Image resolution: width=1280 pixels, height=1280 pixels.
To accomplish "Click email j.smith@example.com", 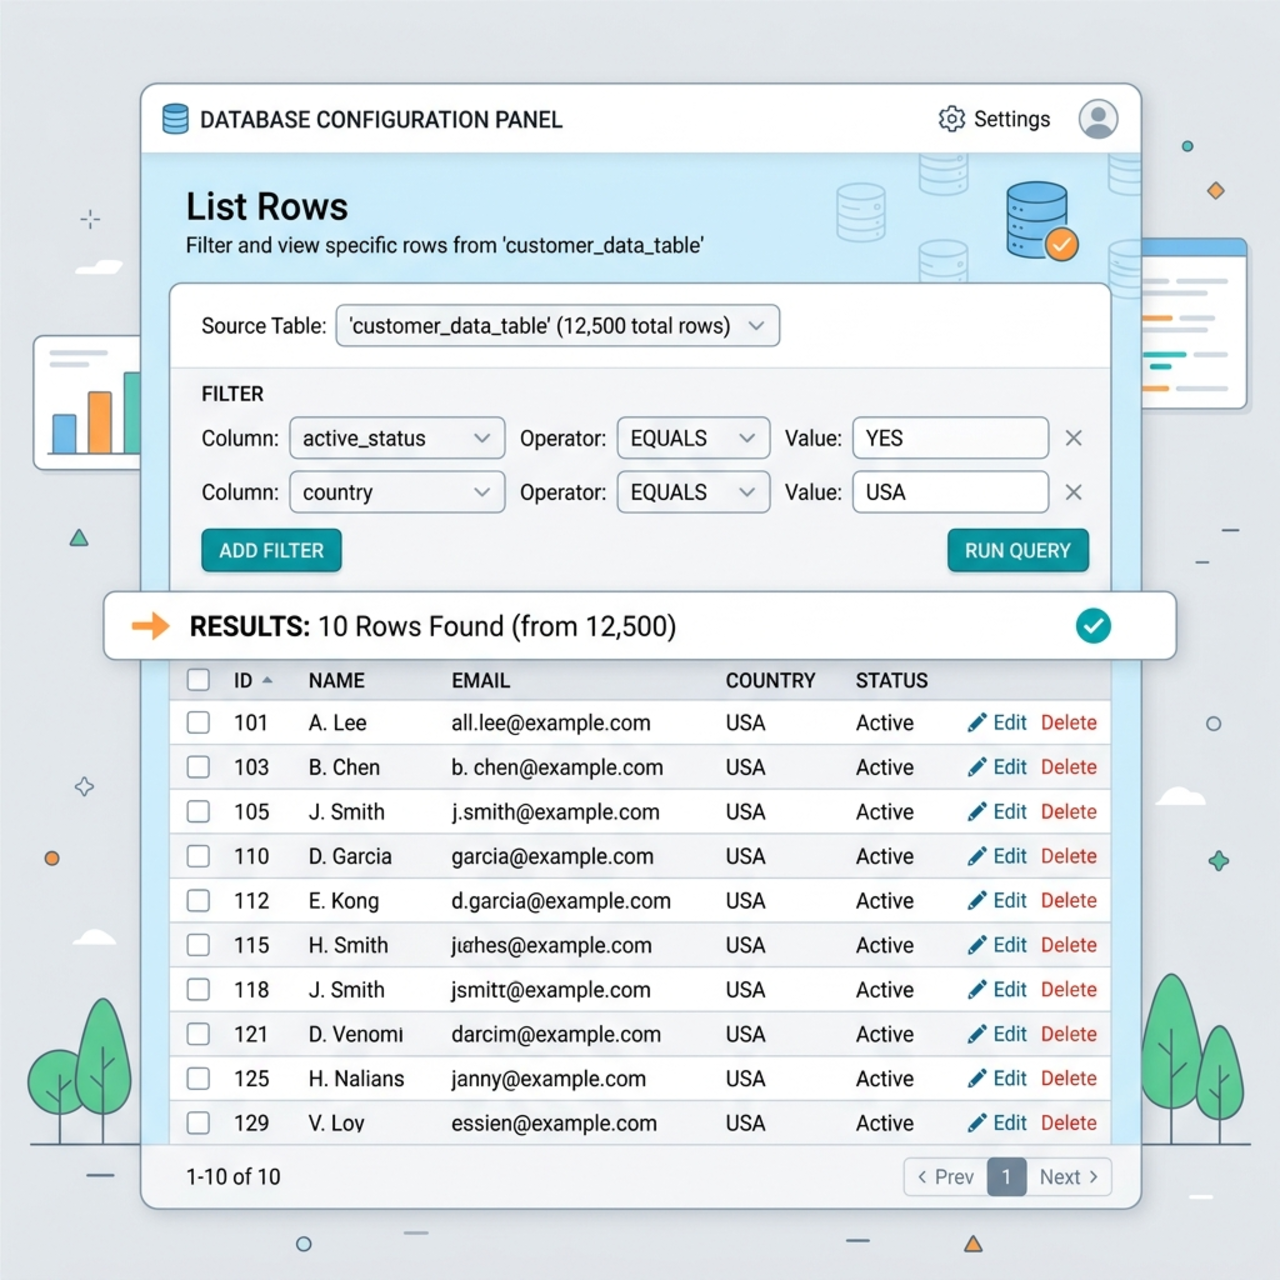I will (555, 812).
